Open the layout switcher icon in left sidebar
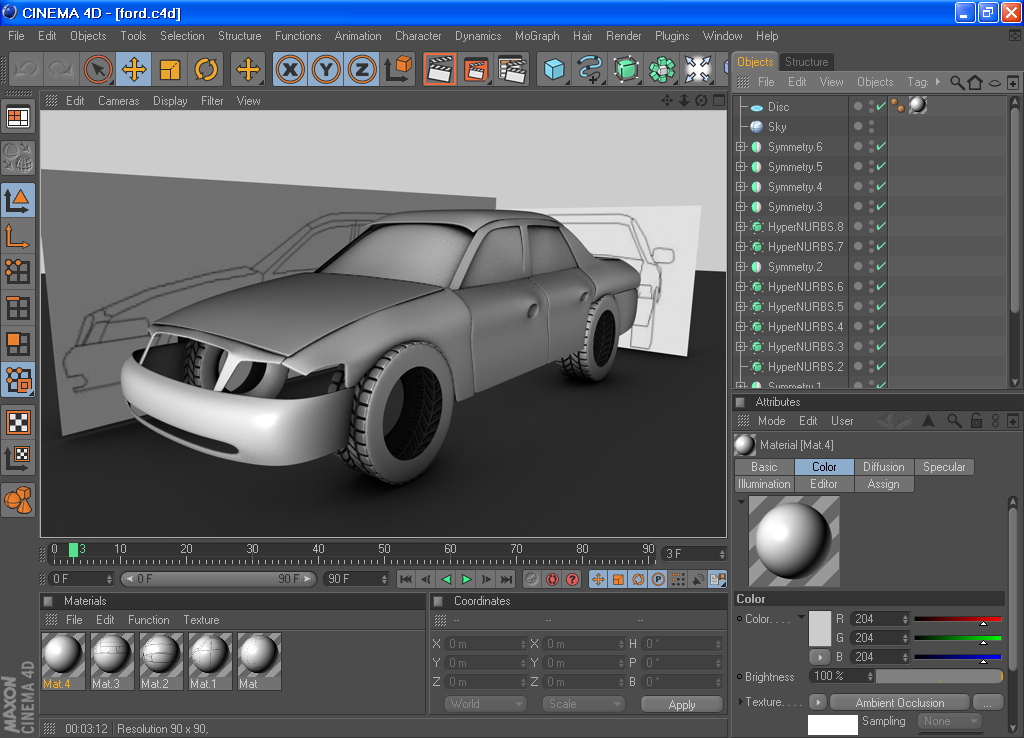Screen dimensions: 1024x738 pos(18,118)
